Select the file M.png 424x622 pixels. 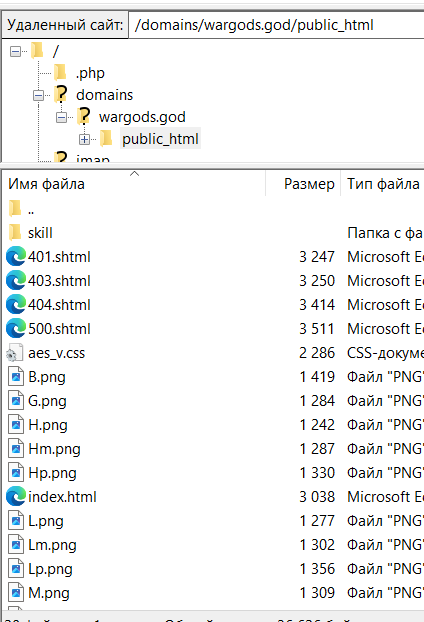click(49, 593)
